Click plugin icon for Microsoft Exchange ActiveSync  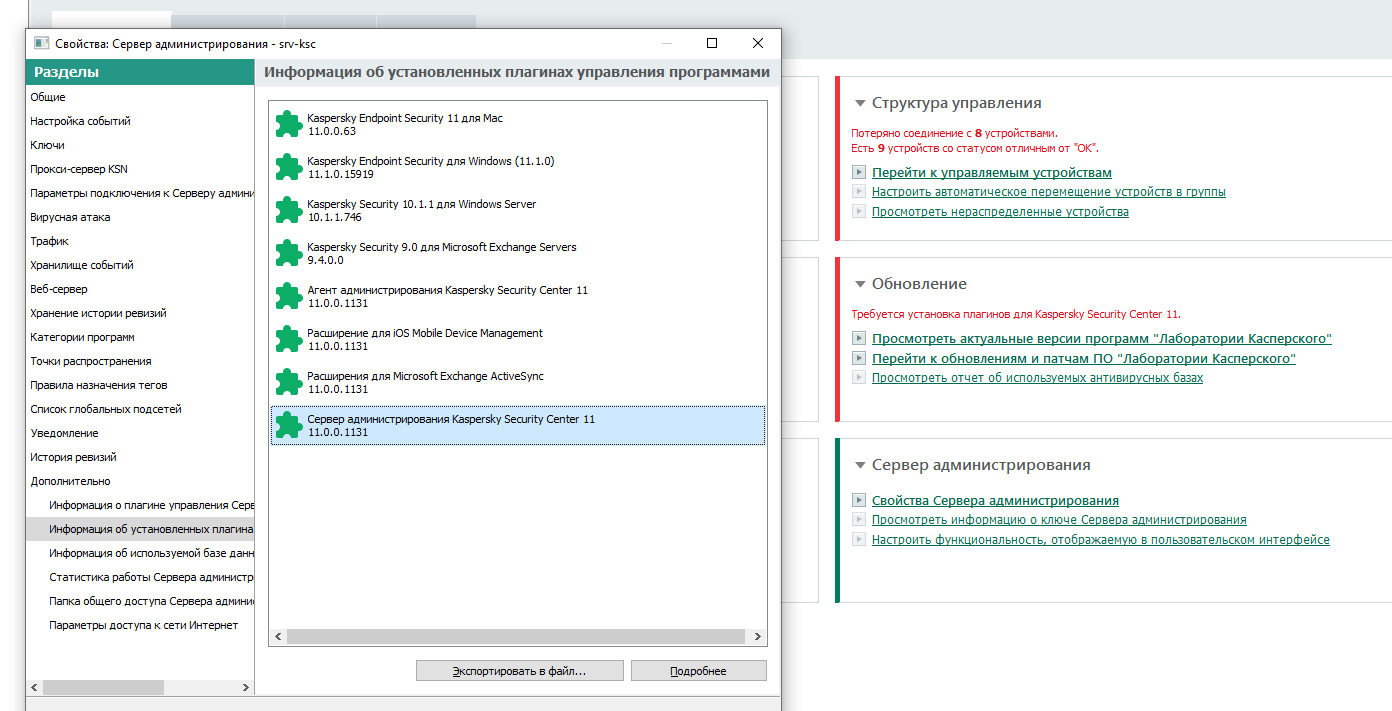coord(288,382)
